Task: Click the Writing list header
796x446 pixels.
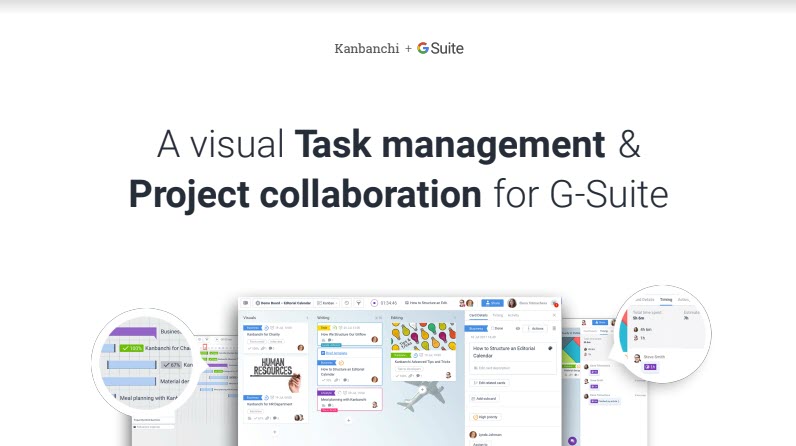Action: [323, 318]
